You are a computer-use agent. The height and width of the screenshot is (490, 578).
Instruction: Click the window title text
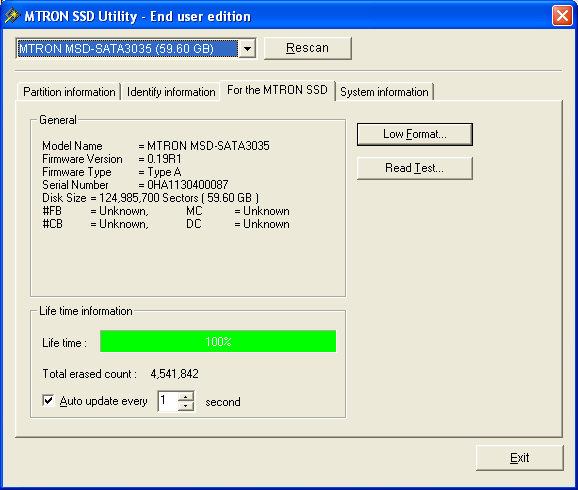(x=137, y=16)
